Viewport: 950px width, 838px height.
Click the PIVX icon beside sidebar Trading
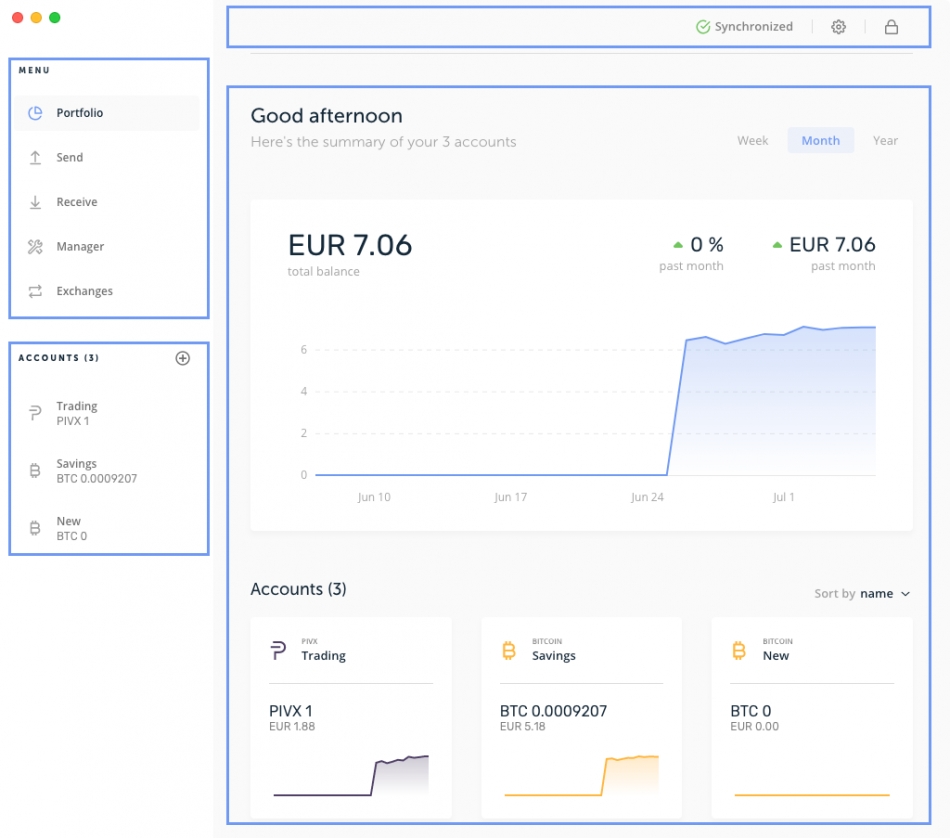click(x=35, y=413)
